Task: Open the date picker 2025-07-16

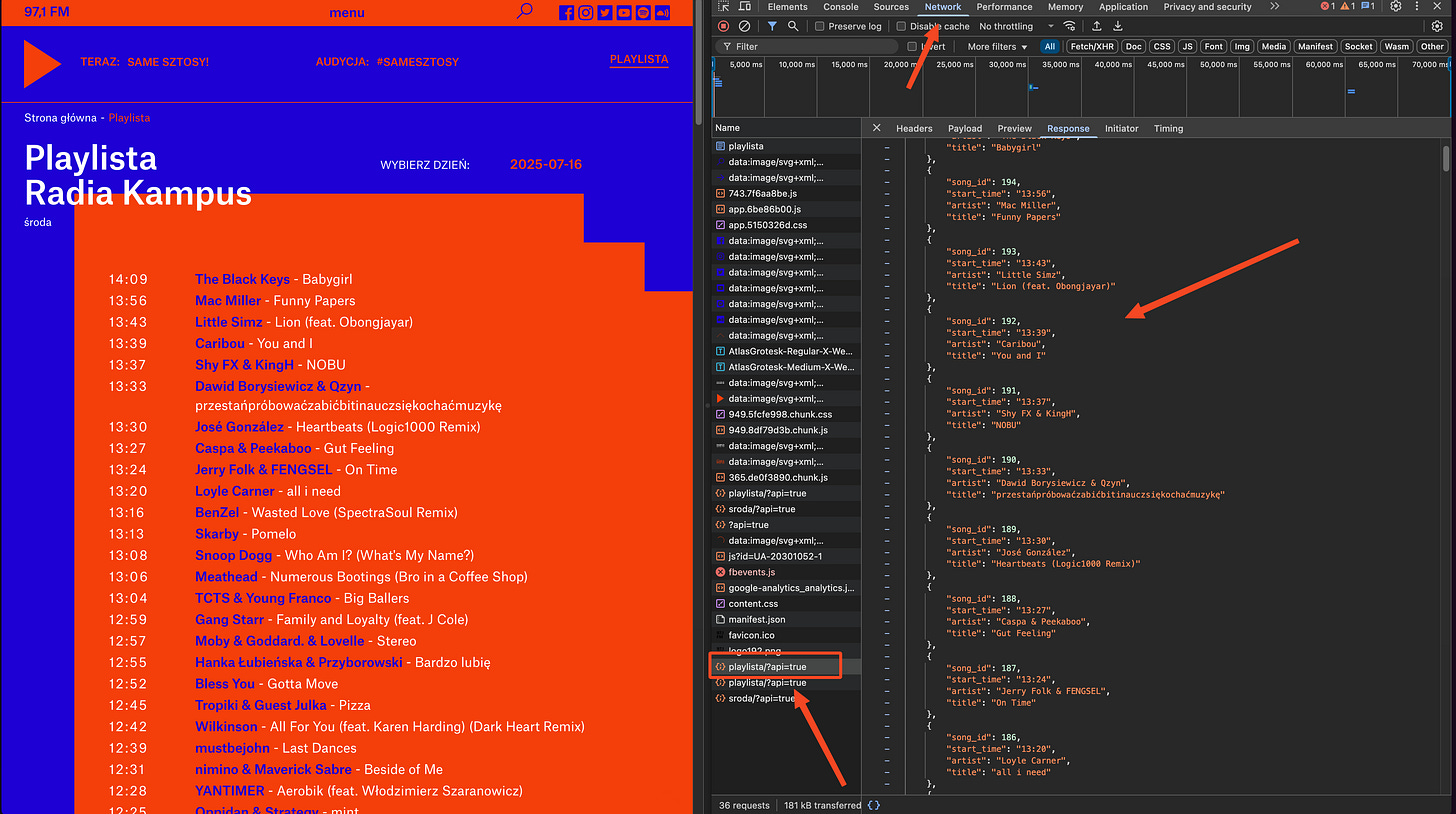Action: [545, 164]
